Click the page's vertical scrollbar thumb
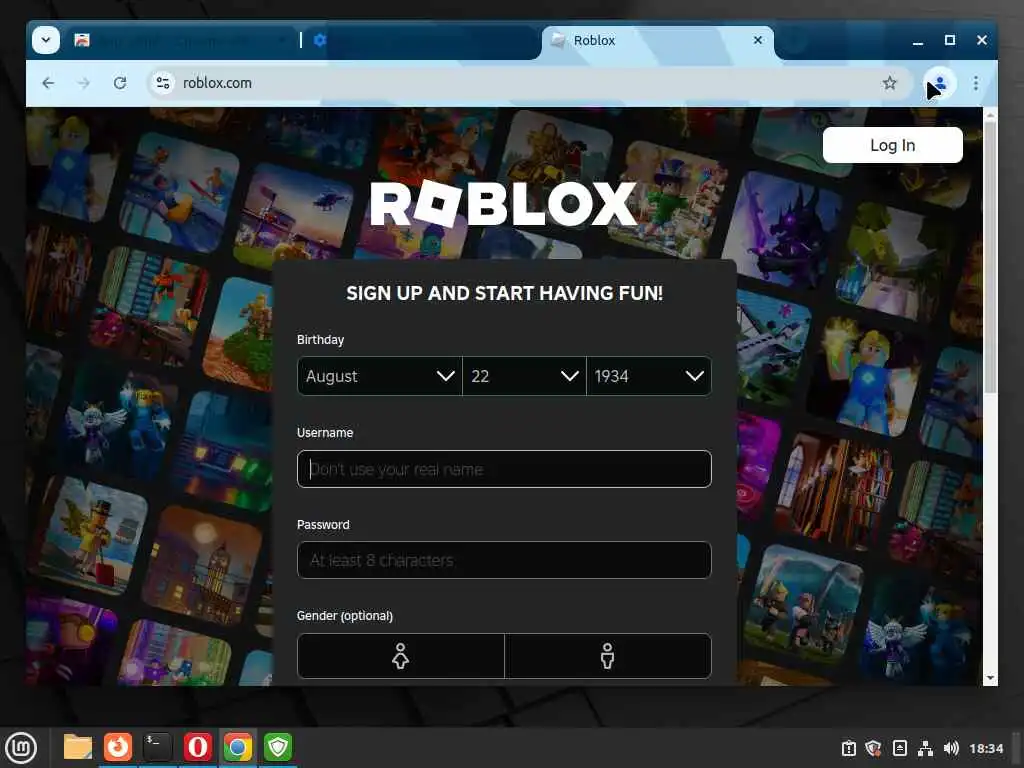1024x768 pixels. [x=990, y=258]
